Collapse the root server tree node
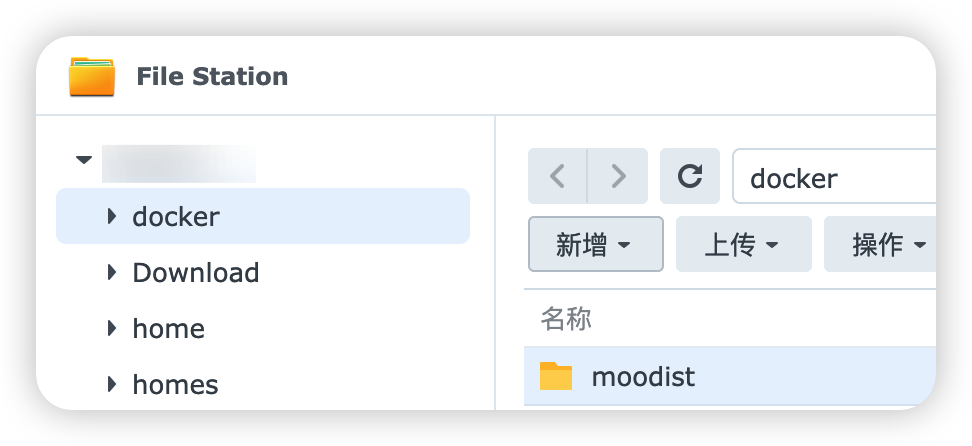This screenshot has width=972, height=446. pyautogui.click(x=84, y=160)
